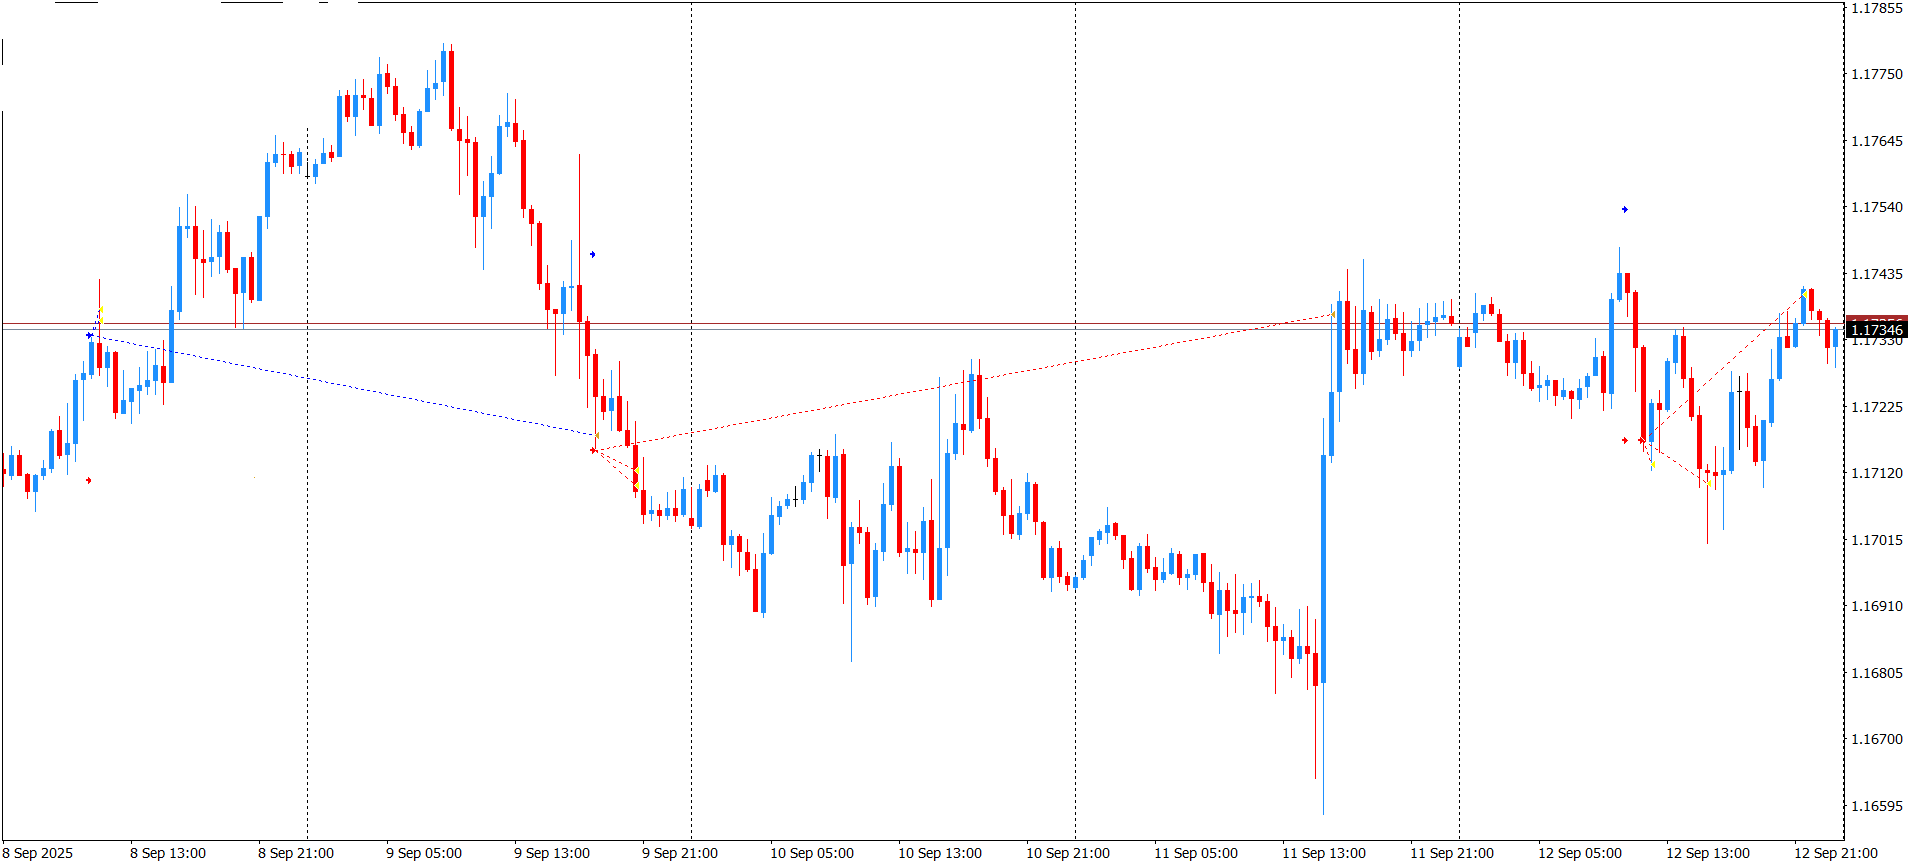Select the blue arrow marker above 12 Sep 05:00 candles
This screenshot has width=1916, height=867.
(1624, 210)
